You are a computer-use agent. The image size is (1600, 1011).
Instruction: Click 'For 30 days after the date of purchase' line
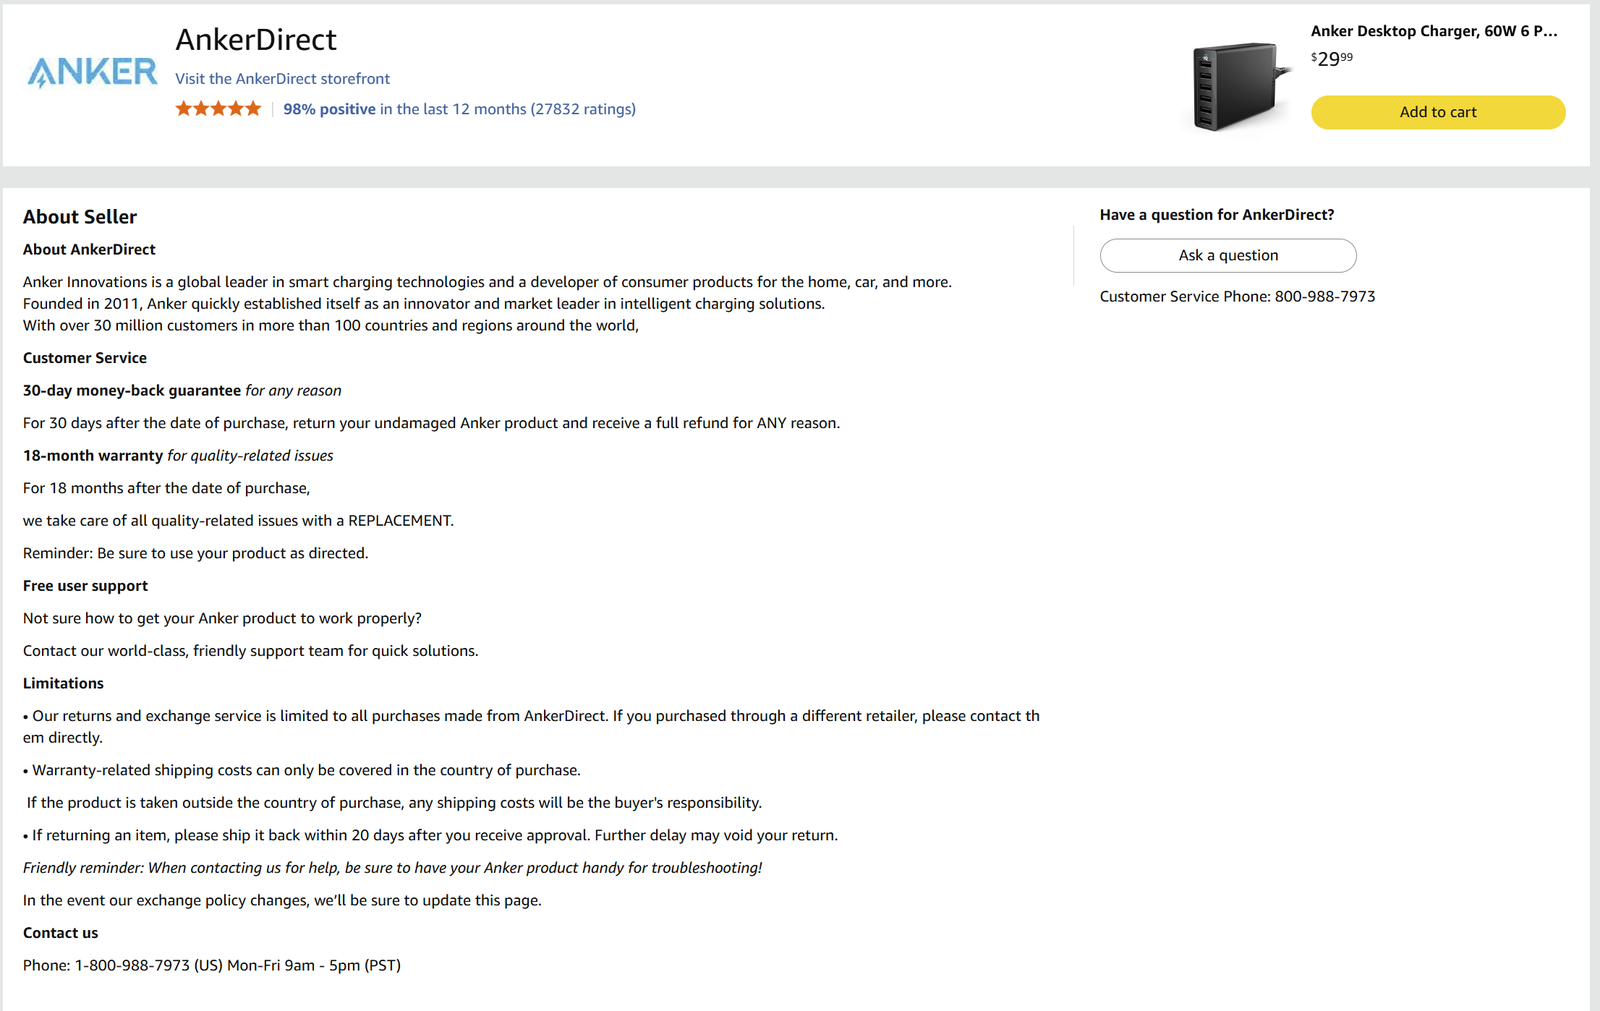point(431,423)
